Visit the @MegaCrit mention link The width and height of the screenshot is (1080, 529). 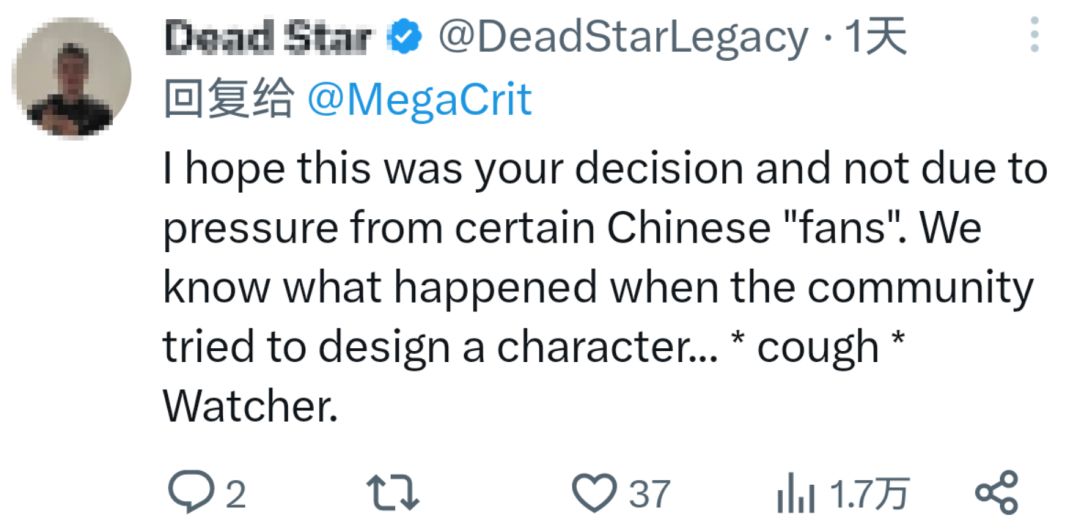pyautogui.click(x=419, y=99)
